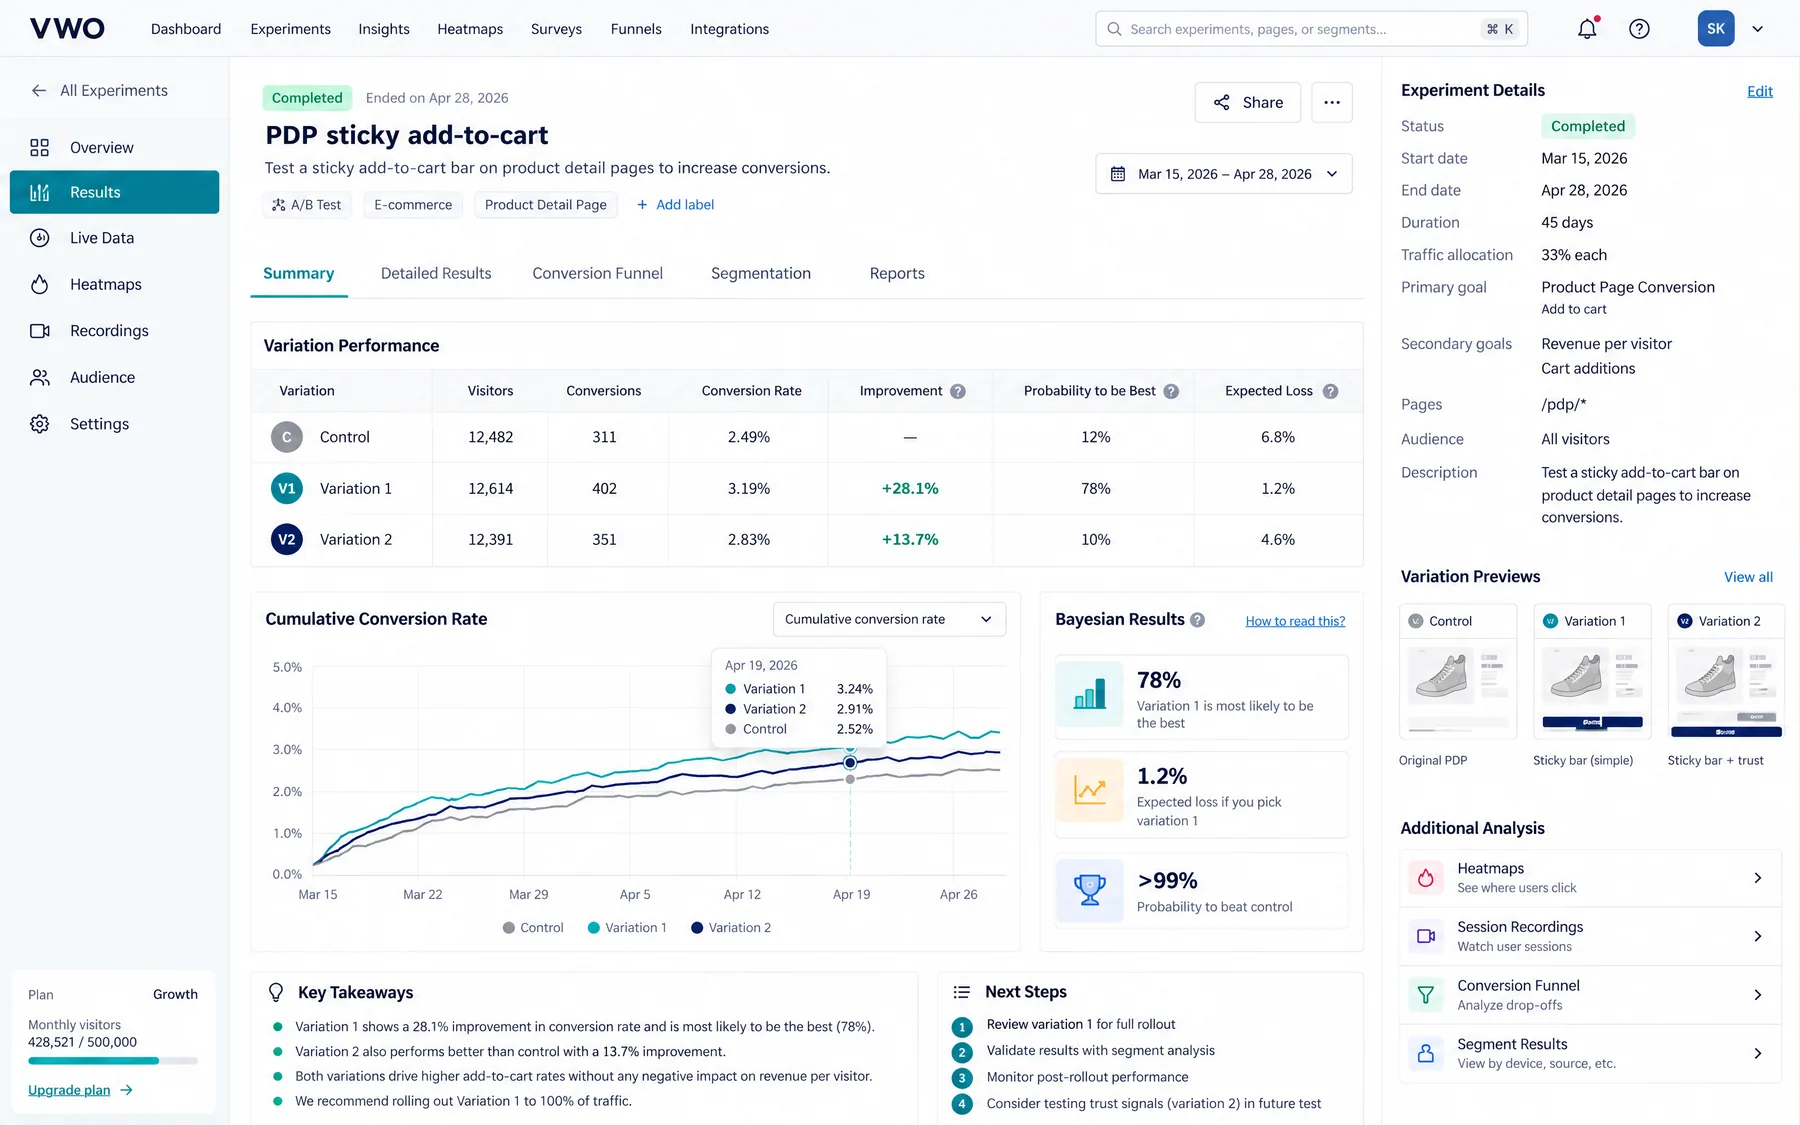Click the Expected Loss help icon
The image size is (1800, 1125).
coord(1330,391)
